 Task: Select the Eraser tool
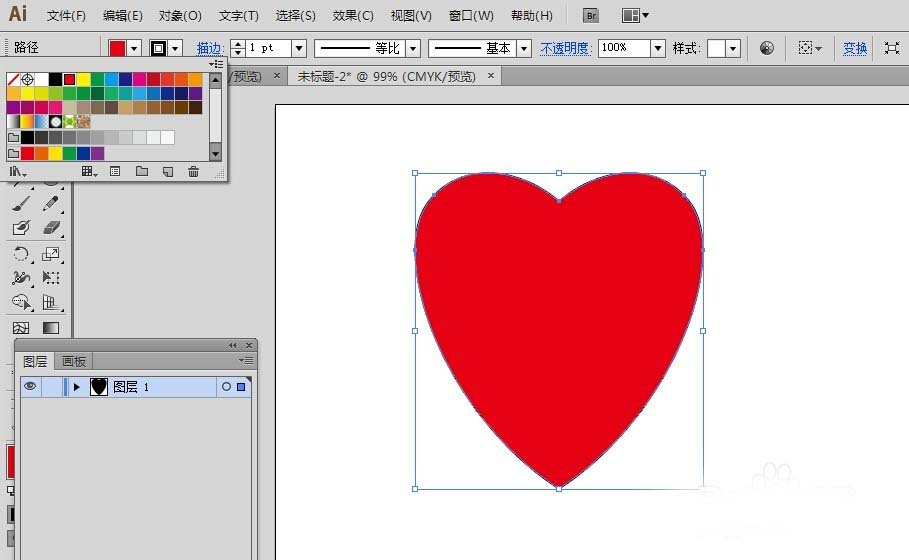51,229
